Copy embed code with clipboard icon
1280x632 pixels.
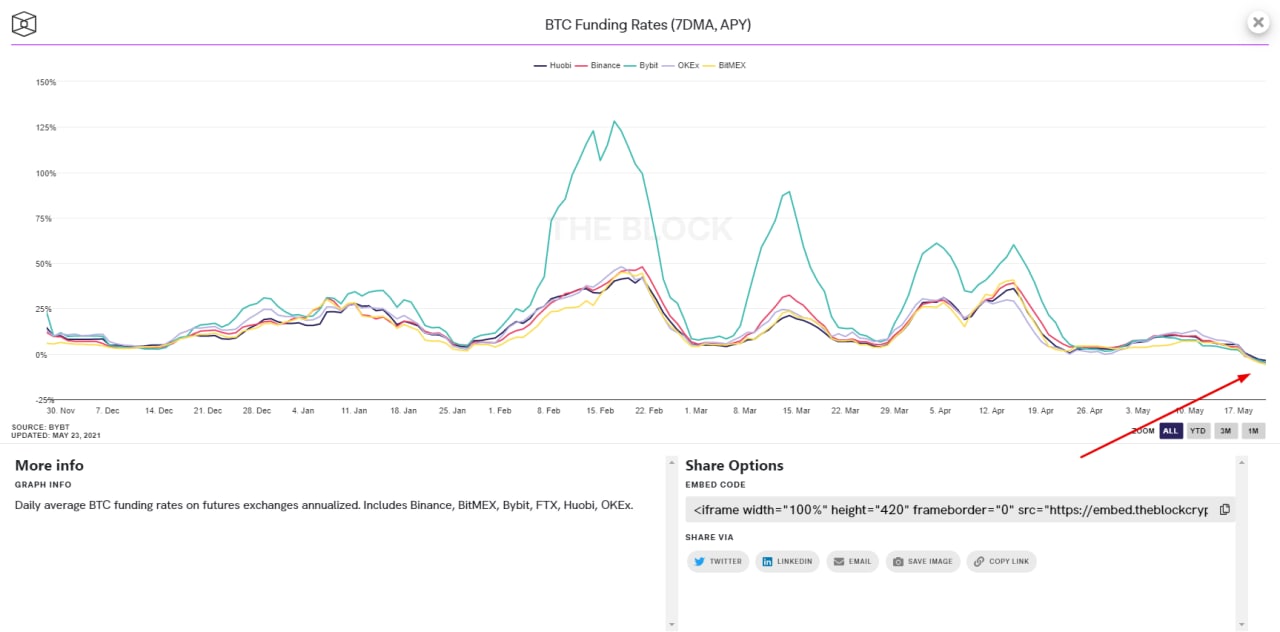pos(1224,509)
